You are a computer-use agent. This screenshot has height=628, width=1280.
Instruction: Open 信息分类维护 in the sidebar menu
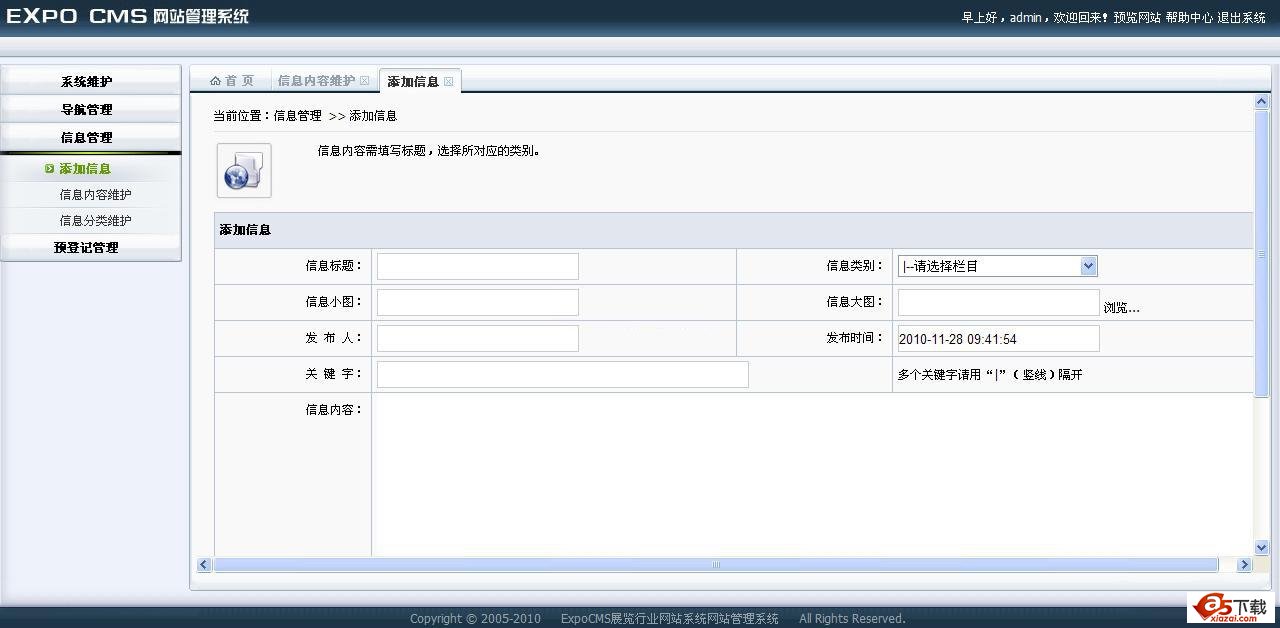[x=95, y=221]
